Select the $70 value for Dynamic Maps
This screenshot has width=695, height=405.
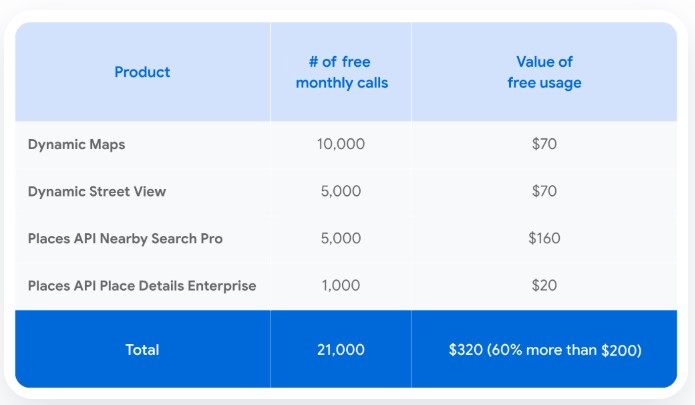pyautogui.click(x=545, y=144)
